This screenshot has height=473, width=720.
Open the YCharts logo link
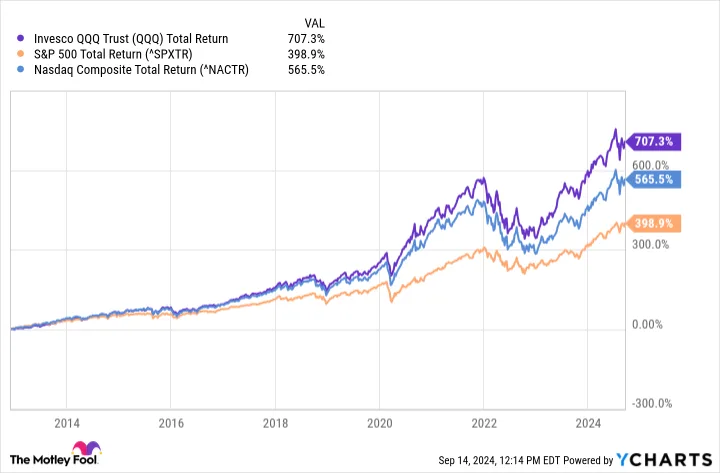coord(664,460)
